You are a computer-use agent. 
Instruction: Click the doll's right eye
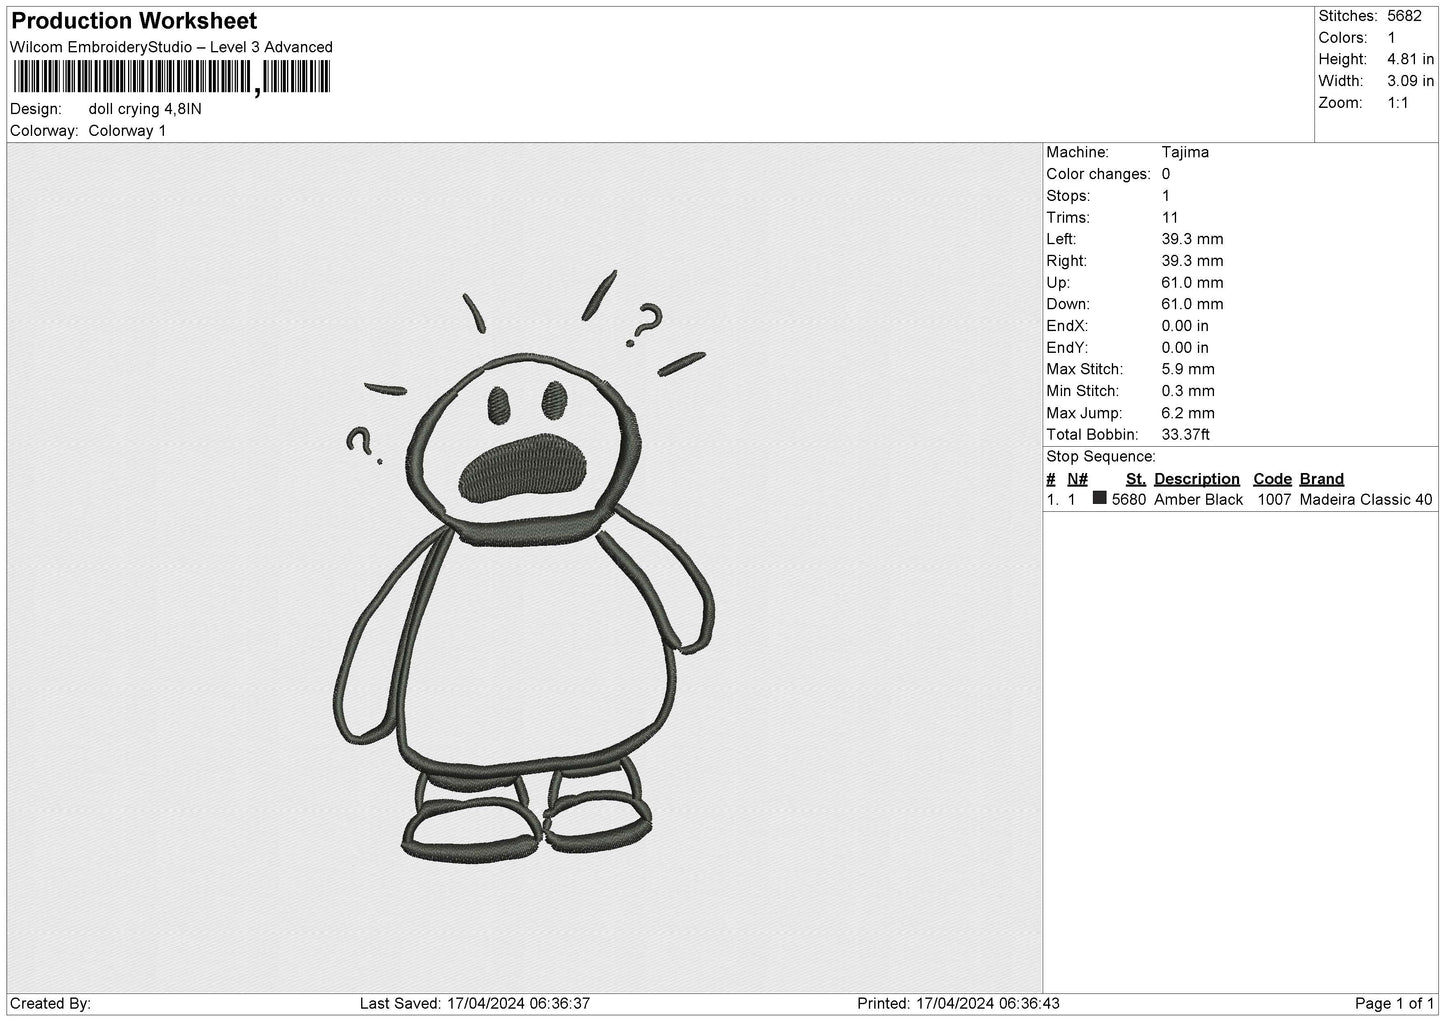tap(554, 399)
